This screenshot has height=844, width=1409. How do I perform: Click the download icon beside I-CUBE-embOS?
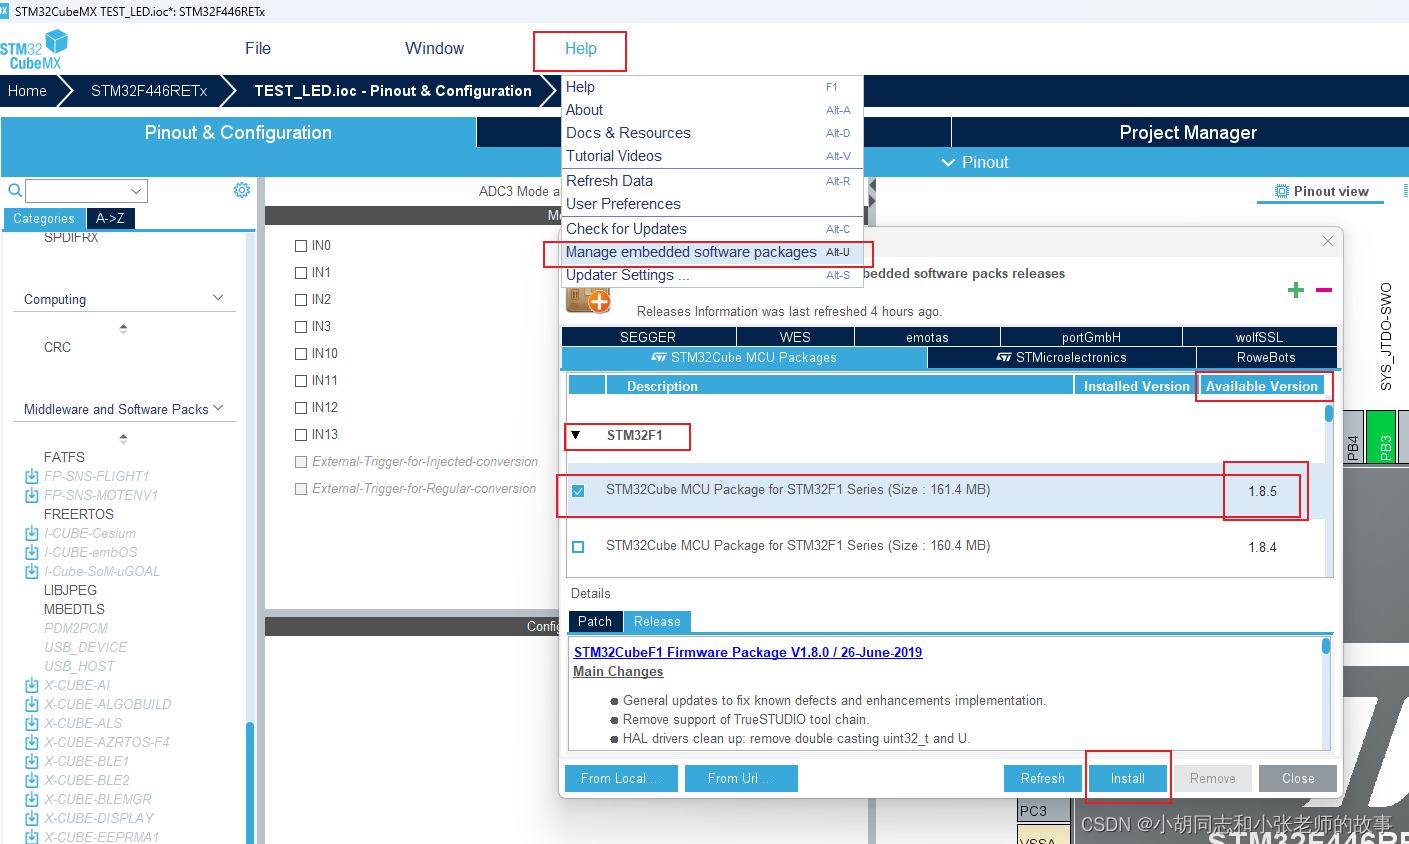click(32, 552)
